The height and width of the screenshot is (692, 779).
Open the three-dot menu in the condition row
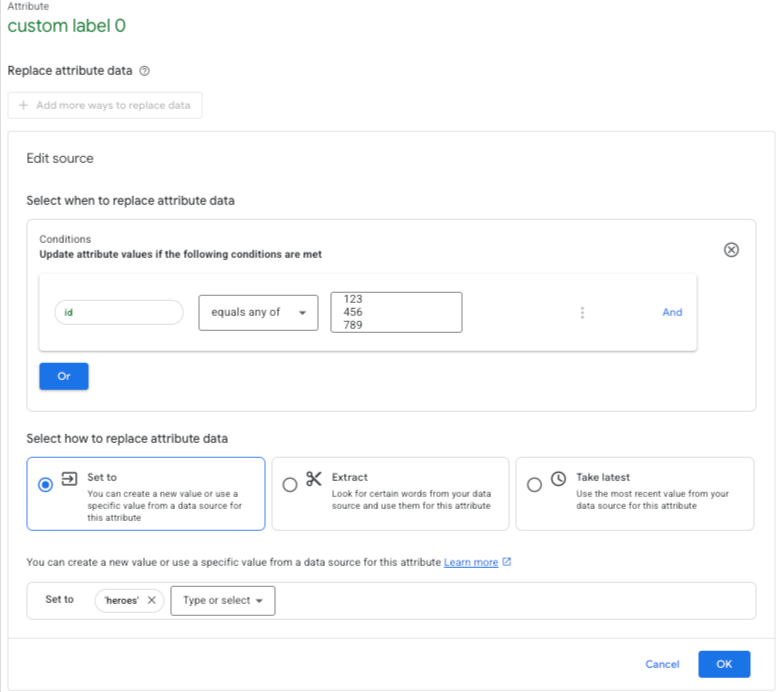582,312
